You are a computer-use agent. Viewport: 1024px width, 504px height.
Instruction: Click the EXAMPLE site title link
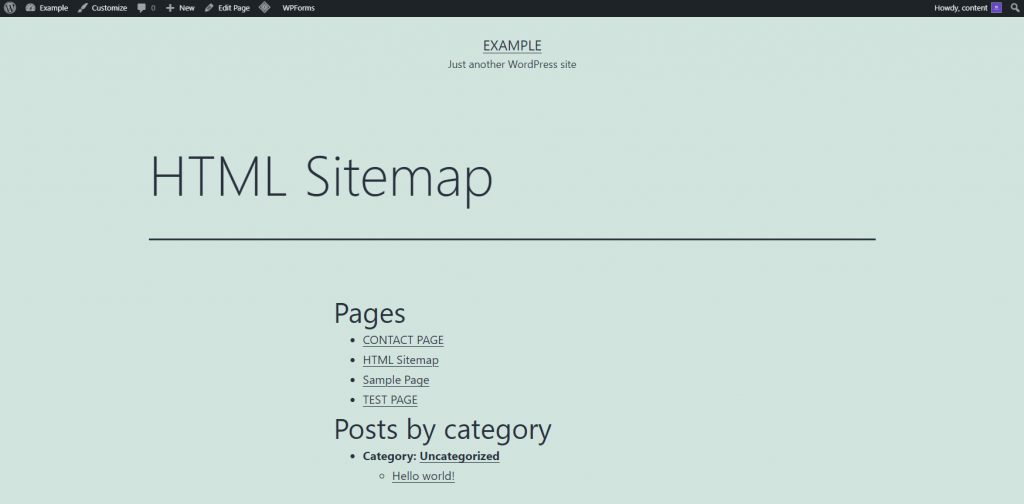[512, 46]
